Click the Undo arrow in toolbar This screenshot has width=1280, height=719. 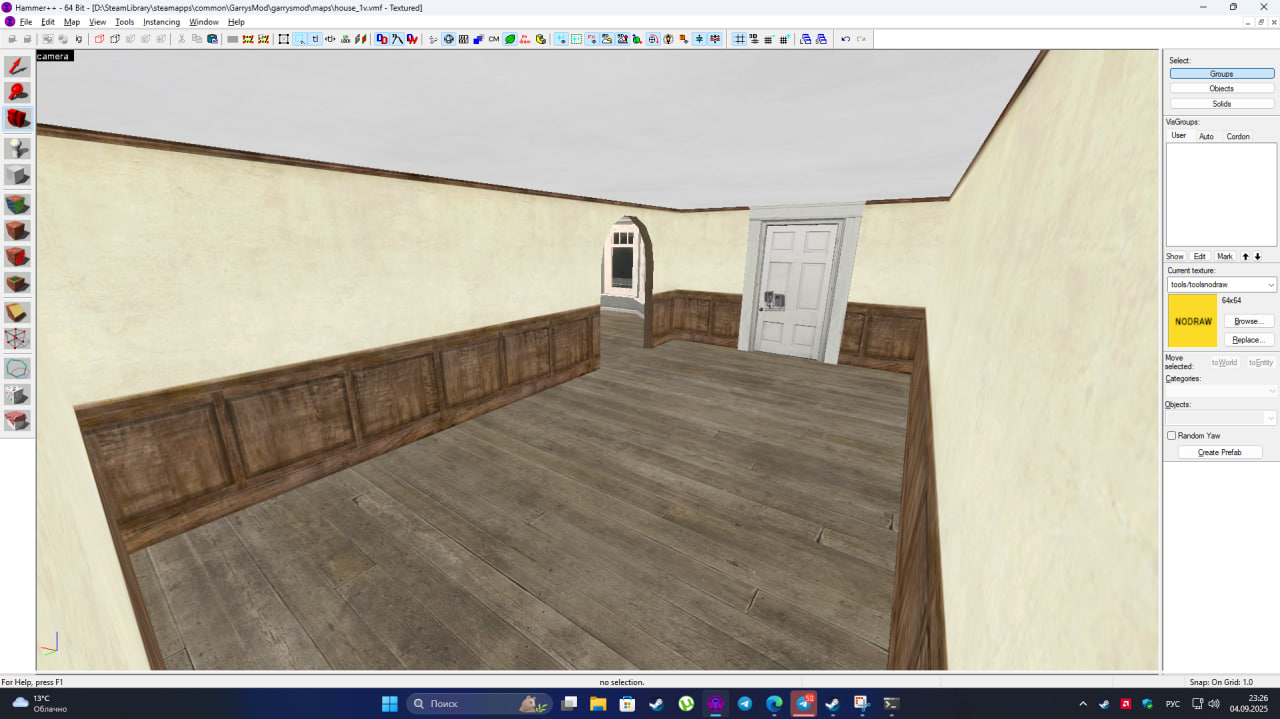point(845,39)
